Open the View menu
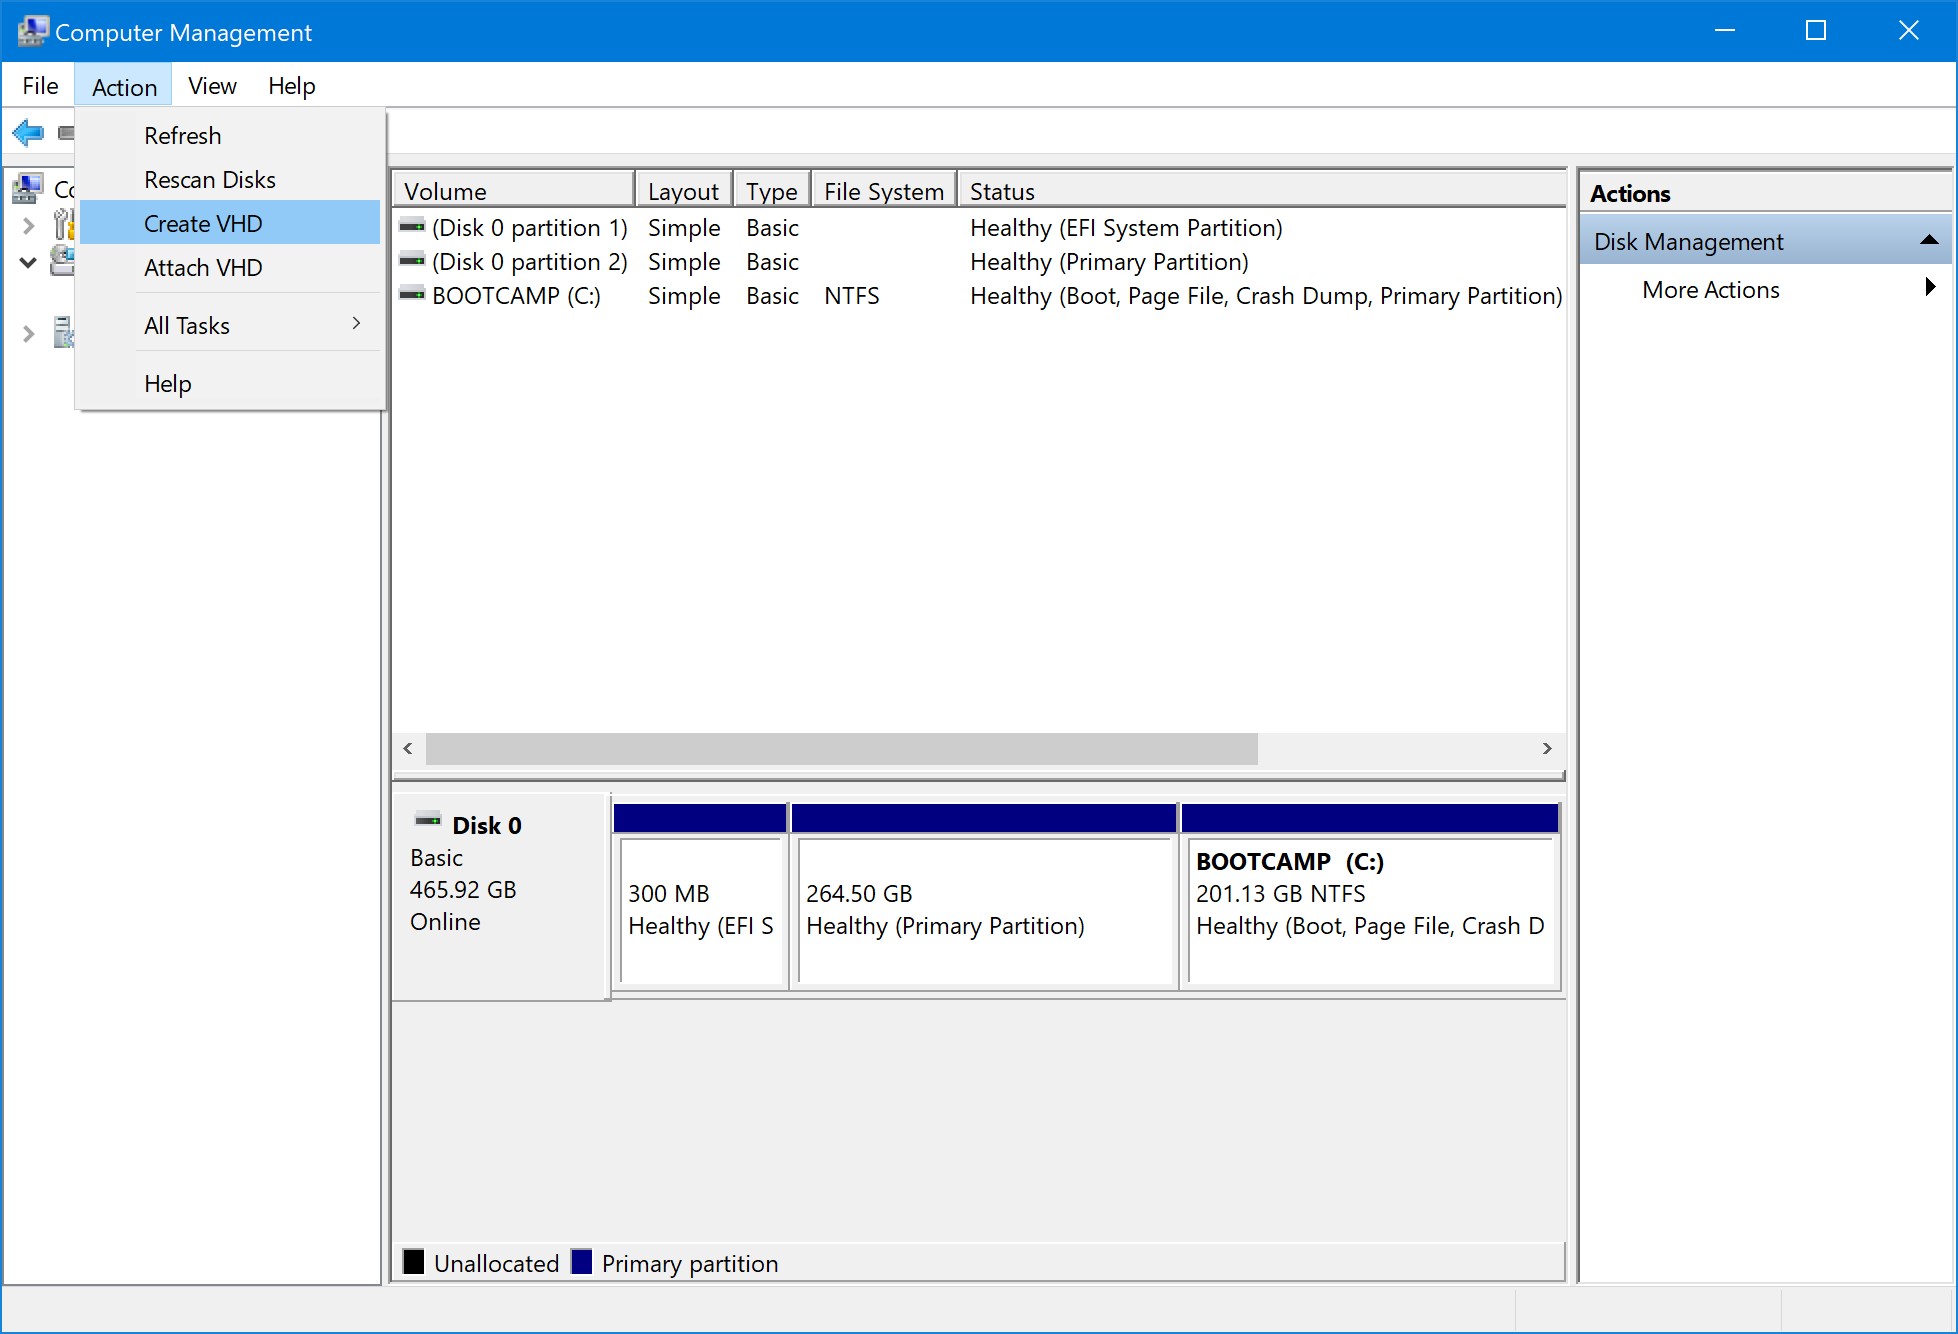 tap(212, 86)
